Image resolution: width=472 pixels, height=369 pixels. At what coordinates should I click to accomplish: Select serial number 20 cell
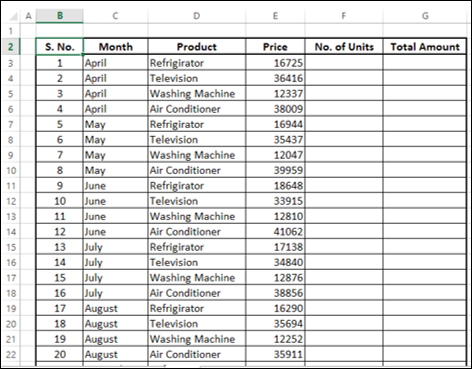(x=60, y=354)
